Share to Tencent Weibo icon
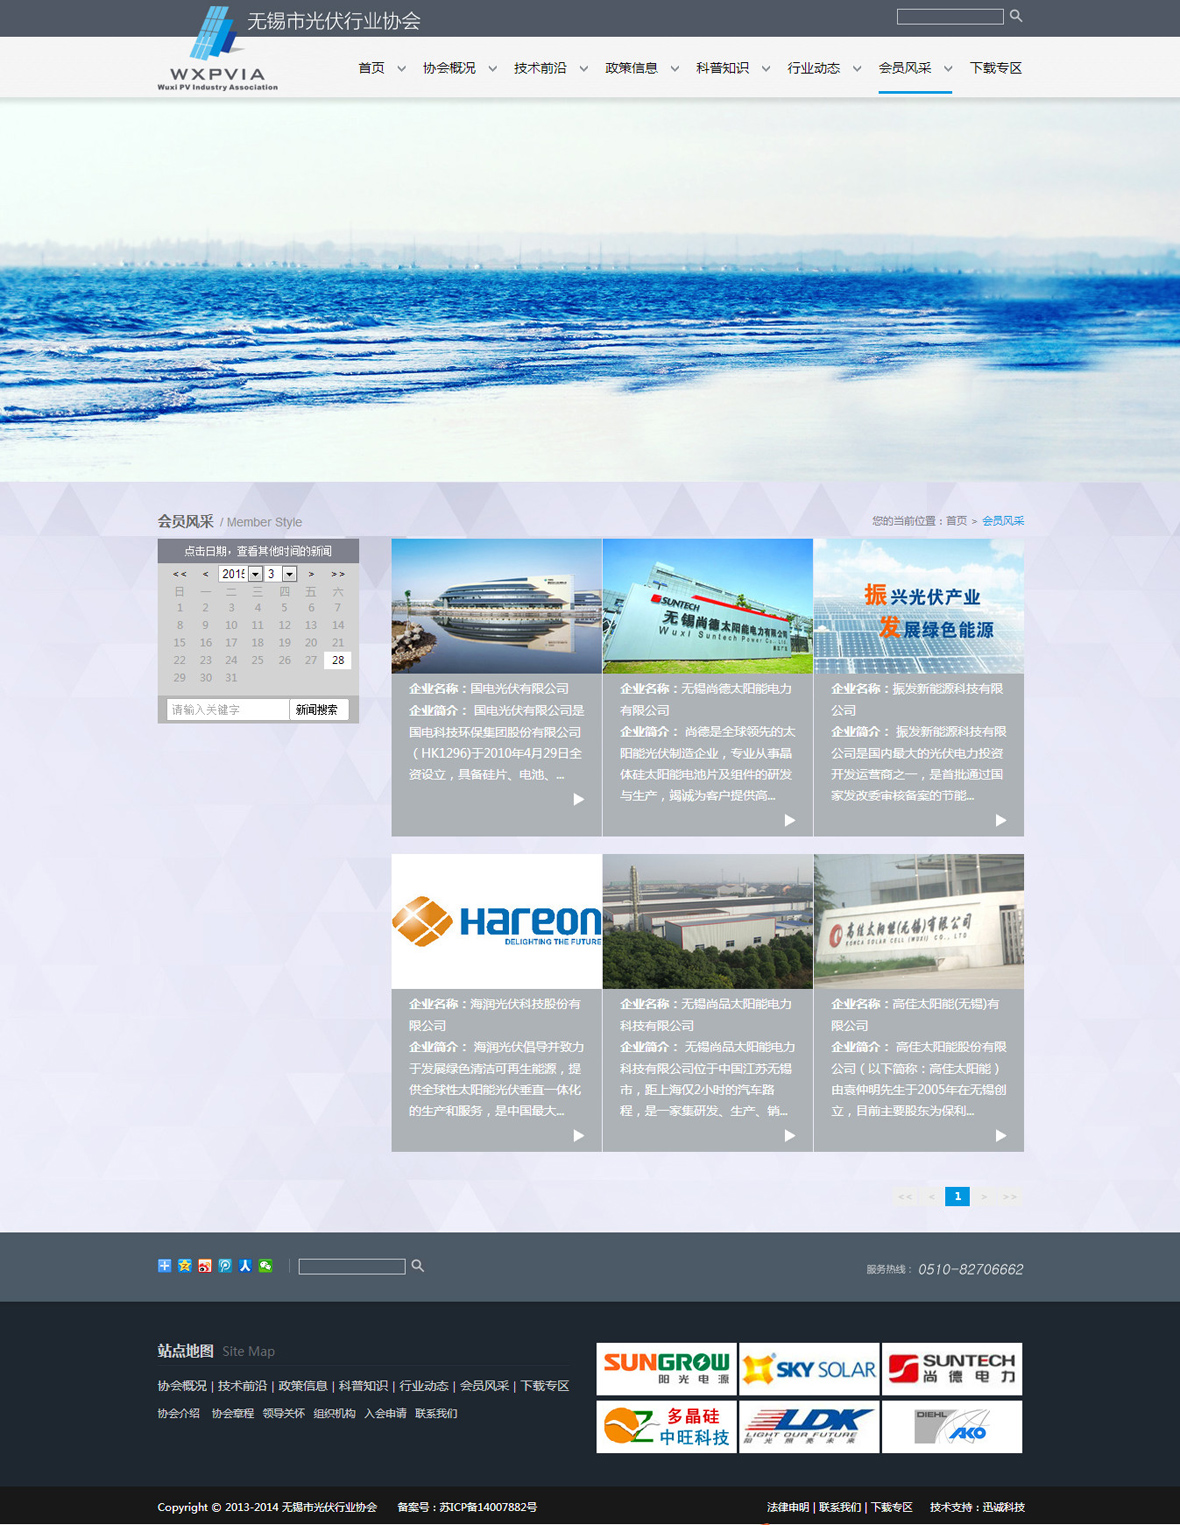The width and height of the screenshot is (1180, 1525). [225, 1266]
